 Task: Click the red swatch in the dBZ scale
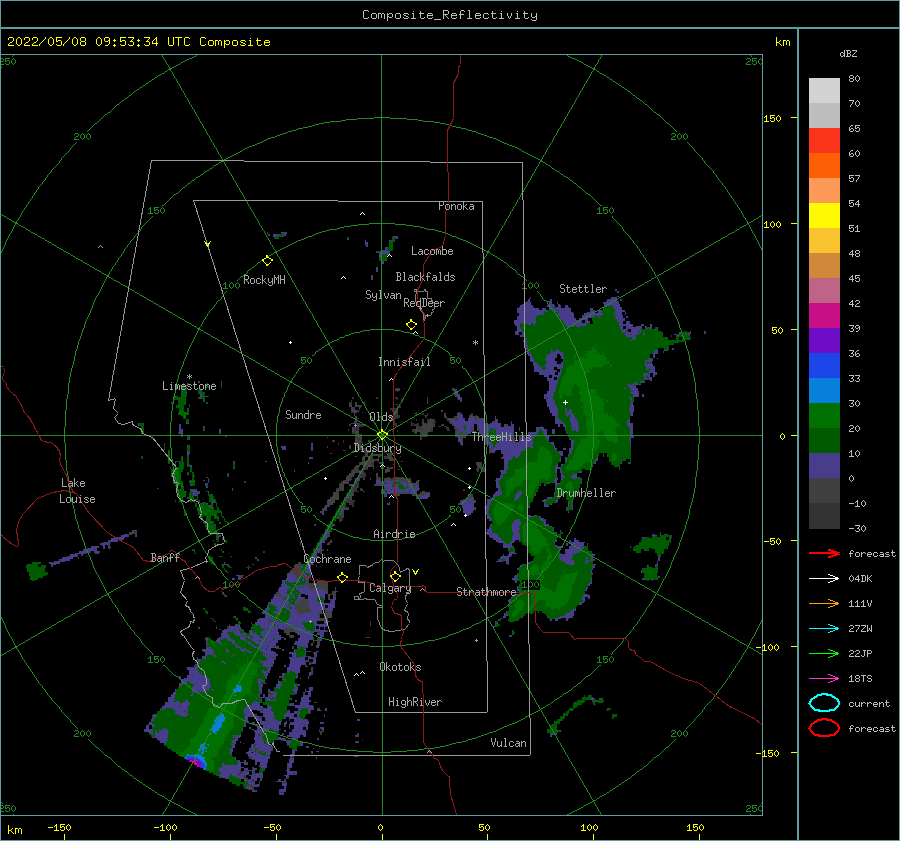click(x=824, y=141)
